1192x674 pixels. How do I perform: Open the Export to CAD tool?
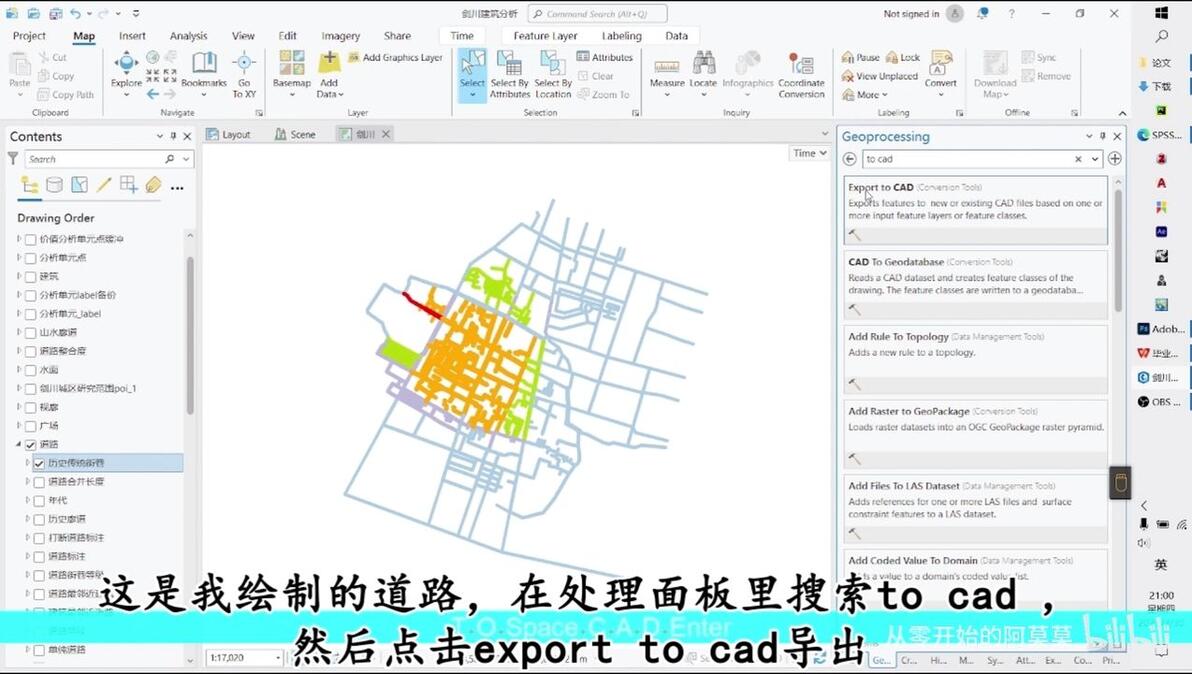(x=975, y=210)
